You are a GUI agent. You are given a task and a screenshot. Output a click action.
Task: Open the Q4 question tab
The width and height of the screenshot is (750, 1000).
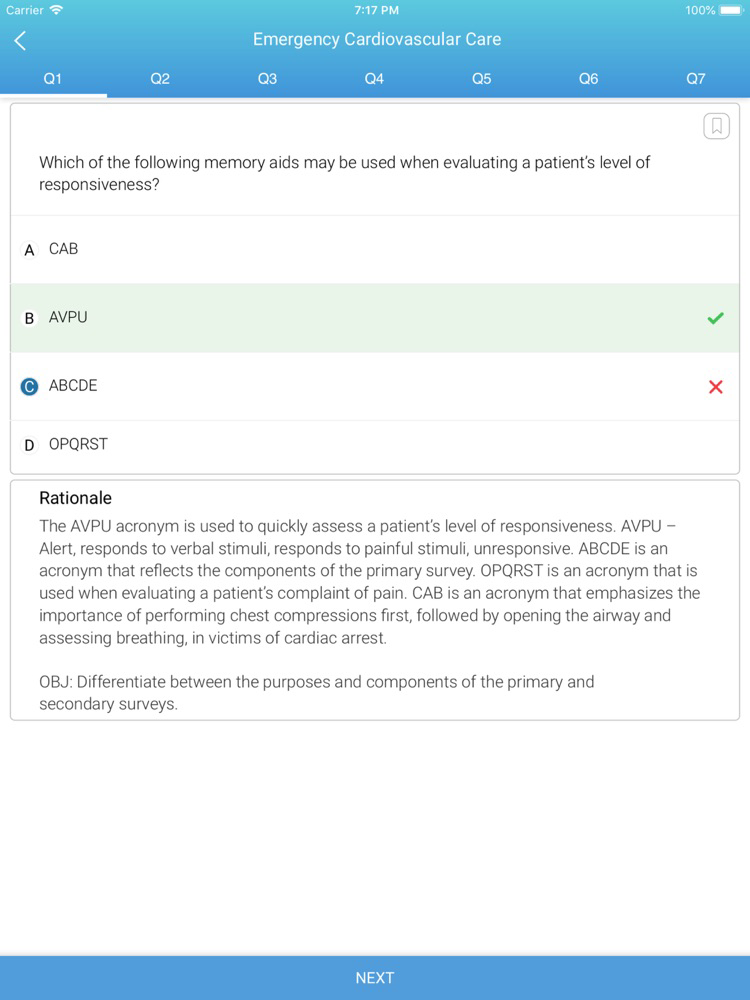coord(374,78)
